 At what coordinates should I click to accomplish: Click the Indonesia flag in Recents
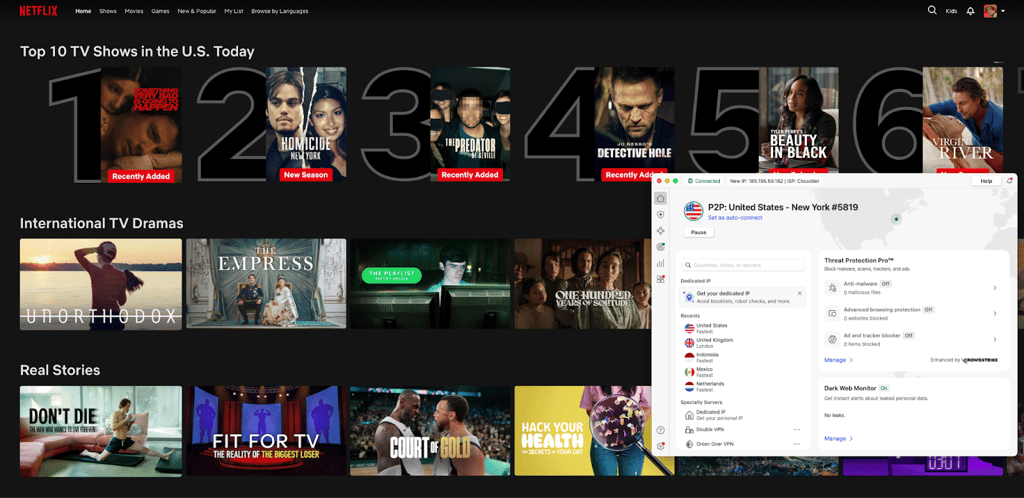[x=689, y=357]
